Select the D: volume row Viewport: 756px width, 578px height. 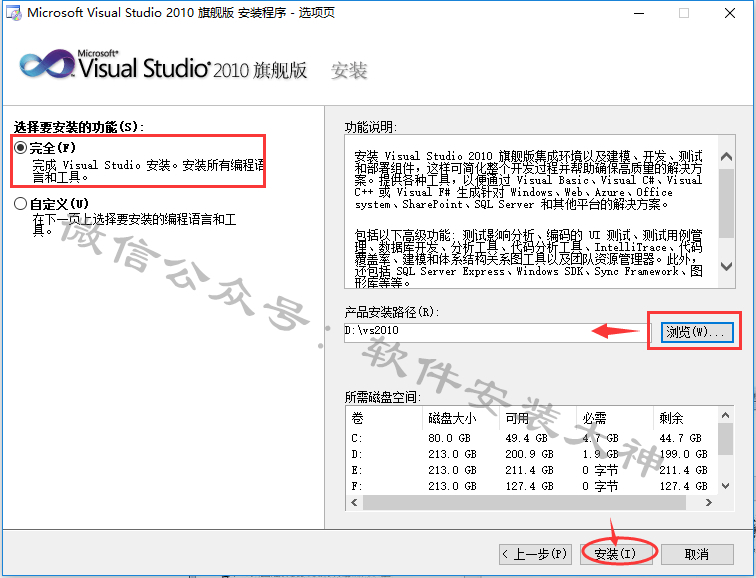pyautogui.click(x=532, y=454)
